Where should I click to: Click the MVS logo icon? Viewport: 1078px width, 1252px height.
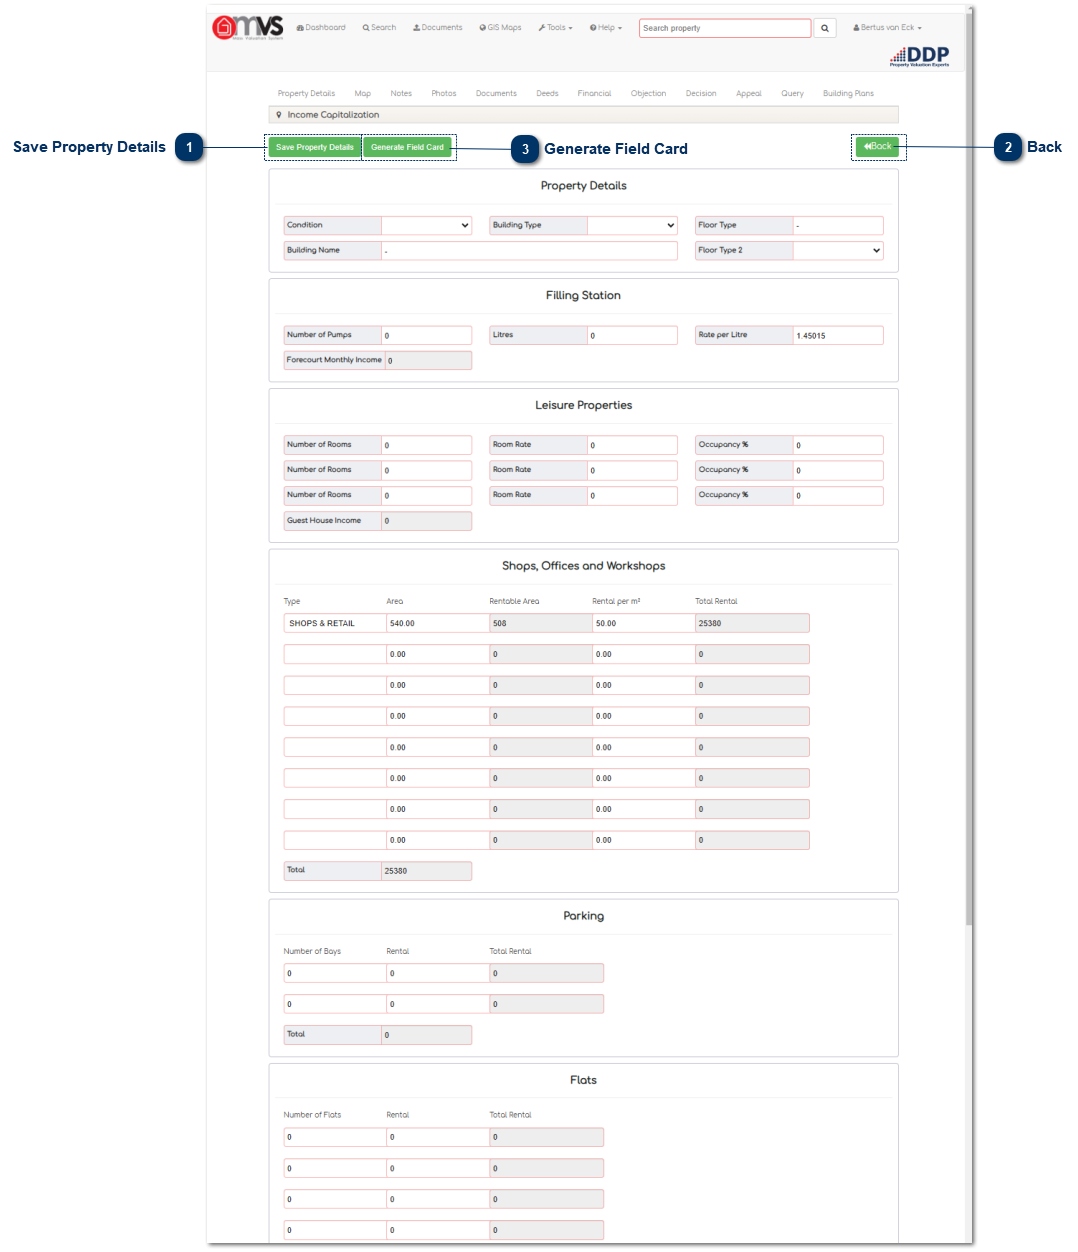[248, 27]
